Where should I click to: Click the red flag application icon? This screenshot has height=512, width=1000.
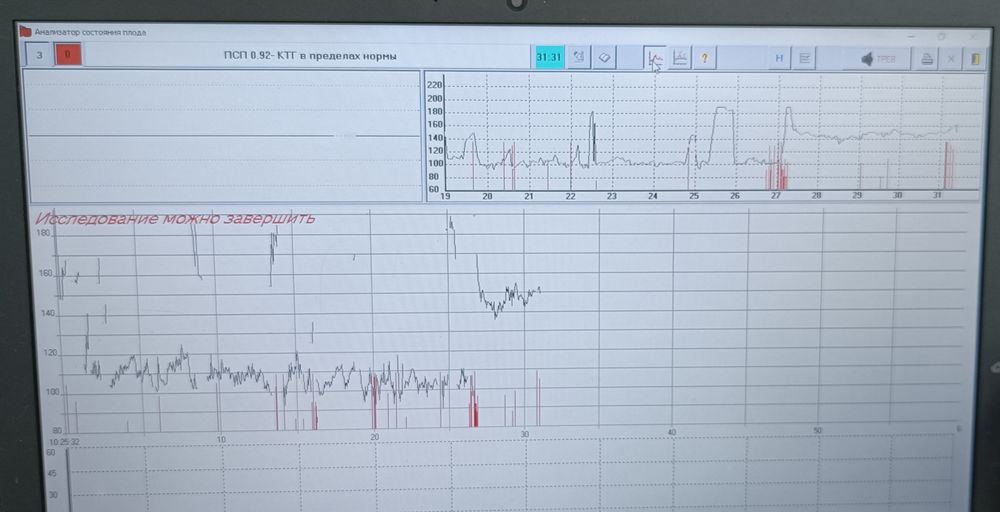tap(26, 31)
